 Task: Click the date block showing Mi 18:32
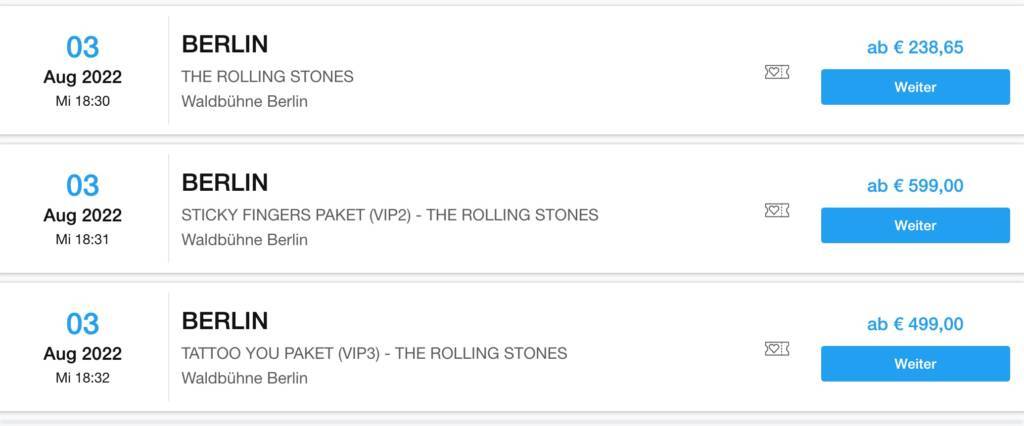click(x=83, y=347)
